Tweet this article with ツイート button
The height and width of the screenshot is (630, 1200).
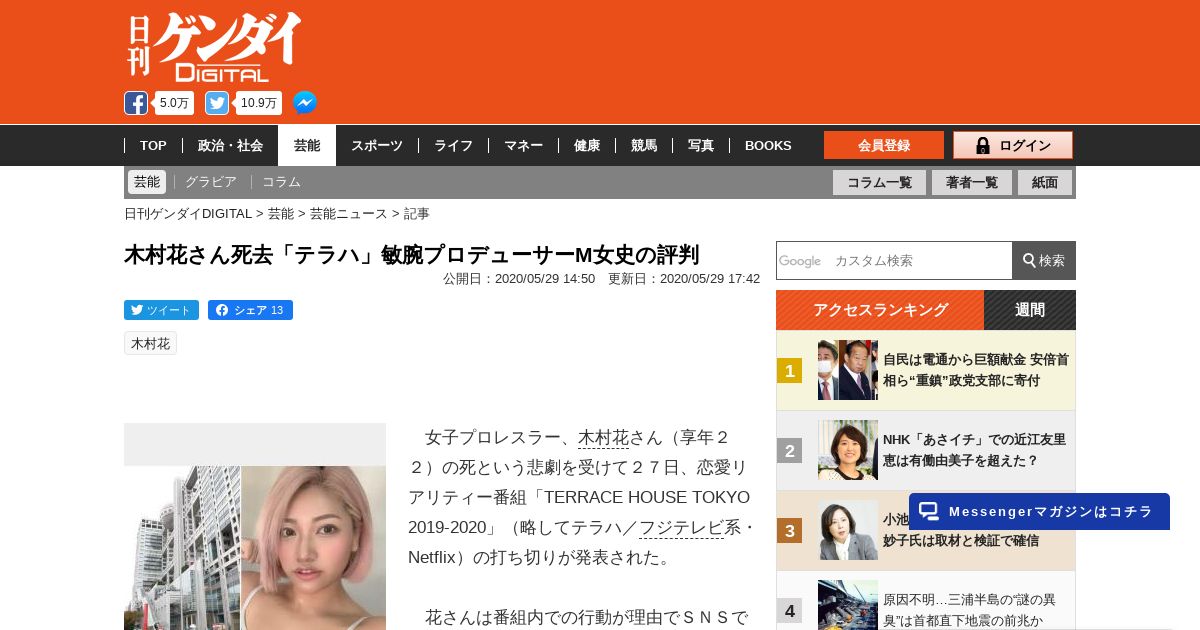pyautogui.click(x=161, y=310)
